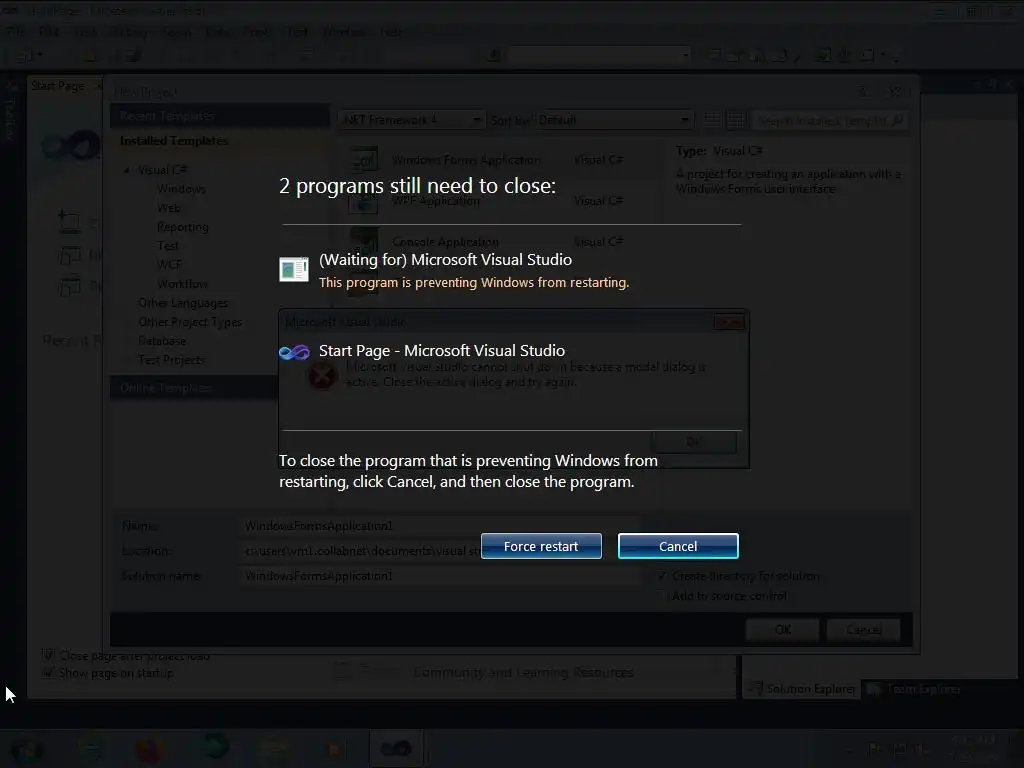Click the red error icon in the message box

point(322,377)
